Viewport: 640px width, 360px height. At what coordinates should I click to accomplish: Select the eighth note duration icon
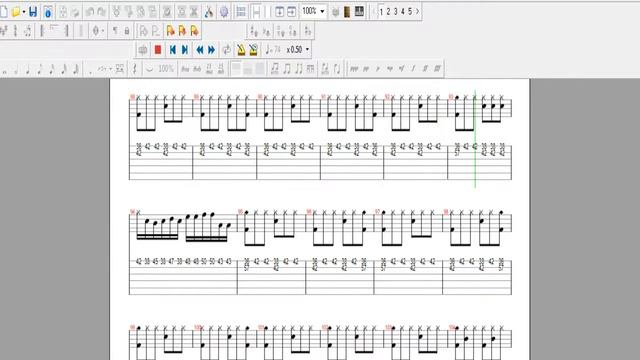click(40, 69)
